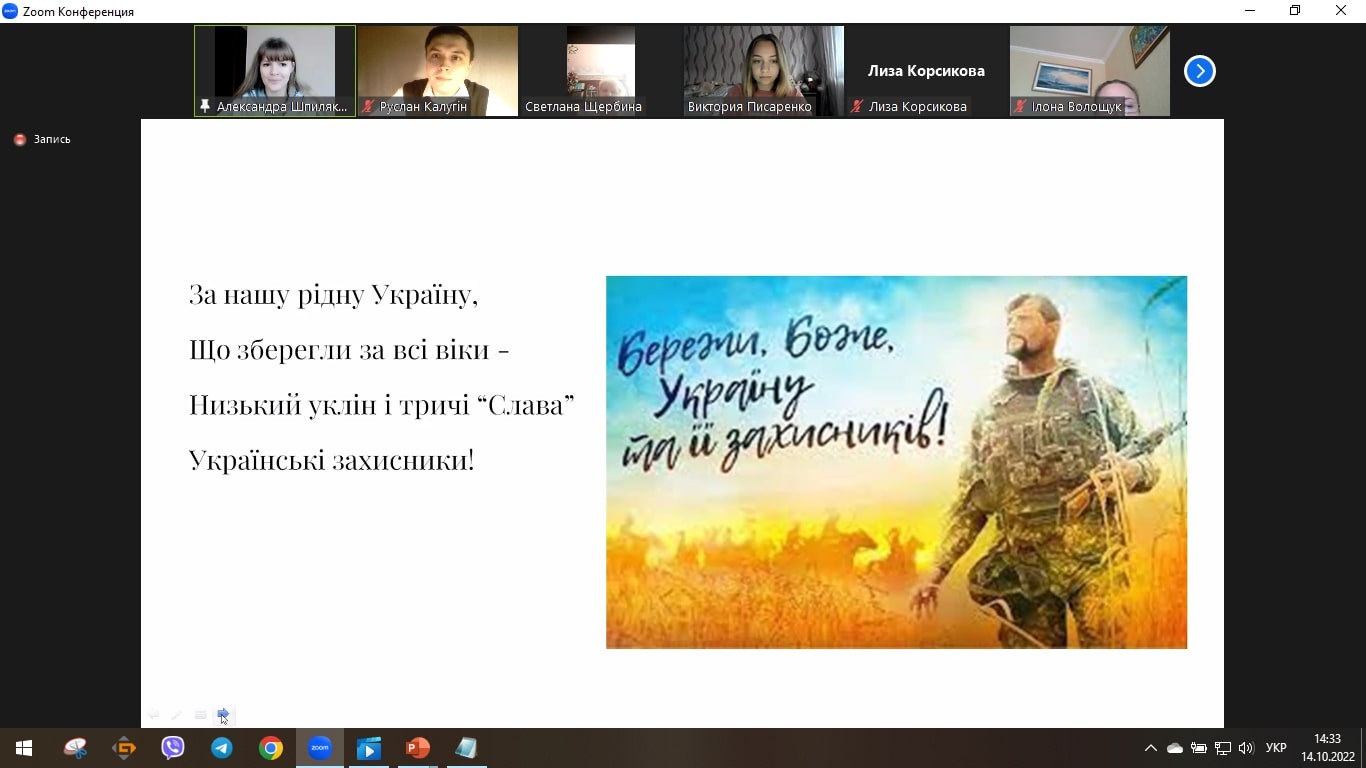Image resolution: width=1366 pixels, height=768 pixels.
Task: Open Google Chrome from the taskbar
Action: 271,748
